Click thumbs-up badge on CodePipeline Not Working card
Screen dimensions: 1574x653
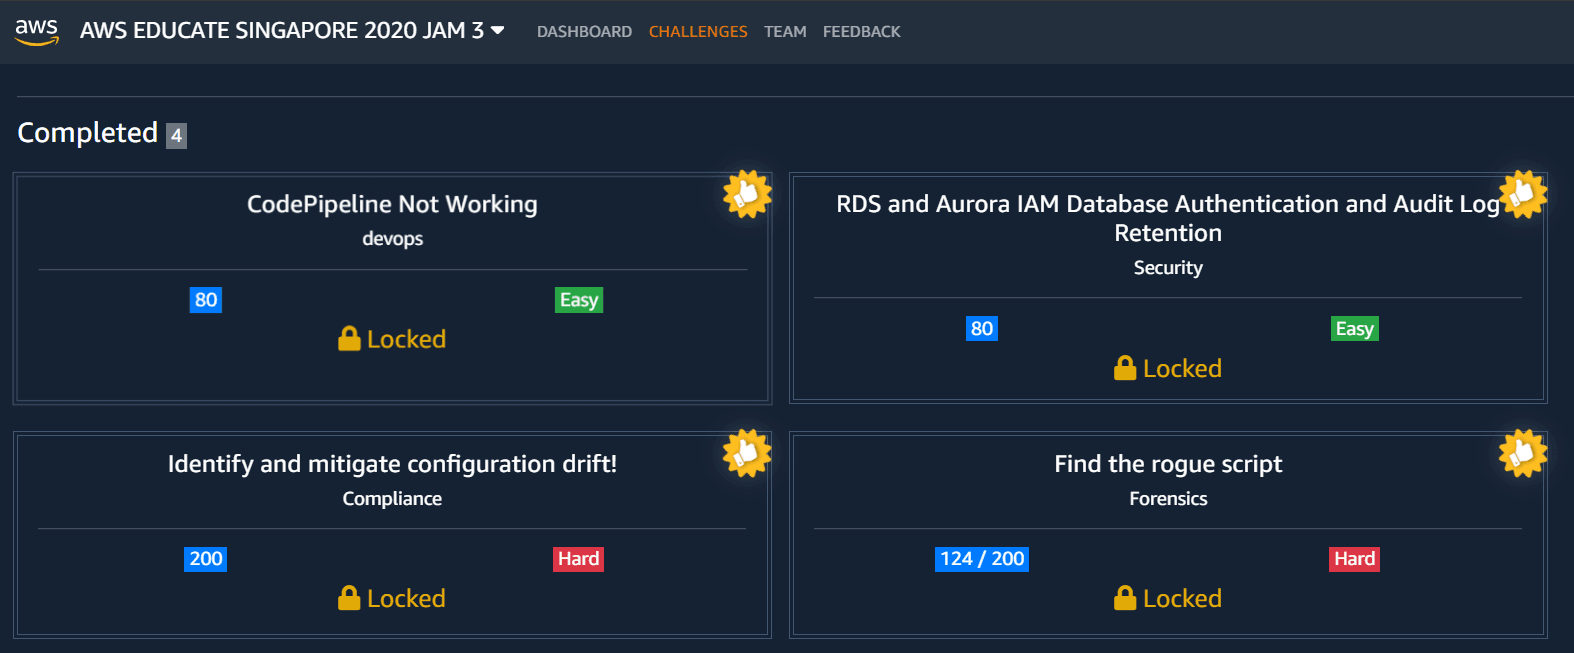click(747, 194)
